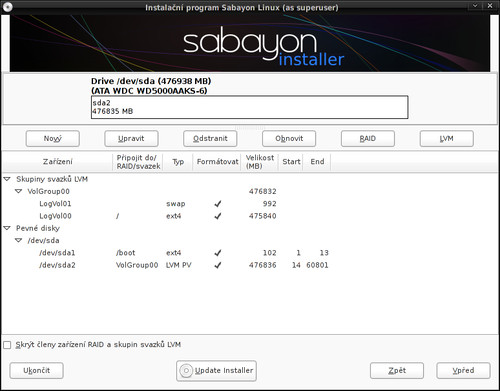This screenshot has height=391, width=500.
Task: Click the /boot mount point cell
Action: click(126, 253)
